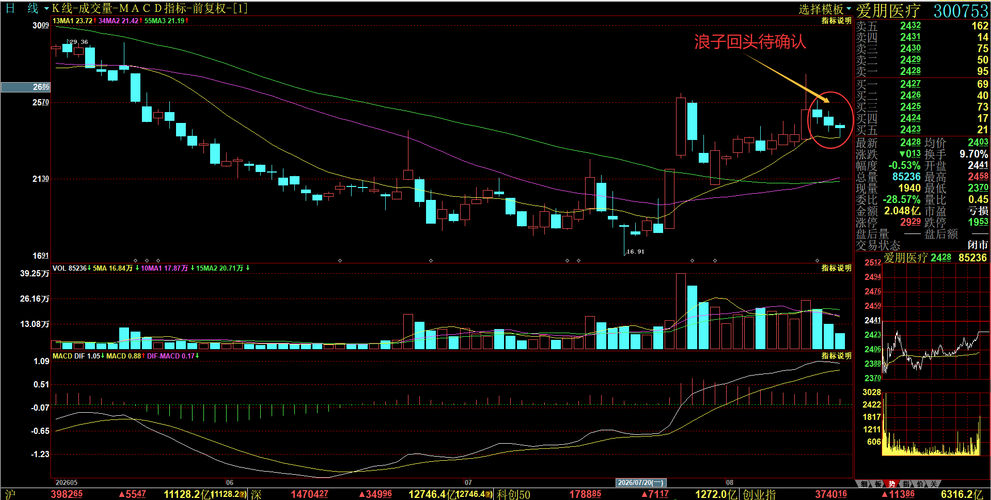Click 指标说明 on the MACD panel
The image size is (991, 500).
point(836,357)
